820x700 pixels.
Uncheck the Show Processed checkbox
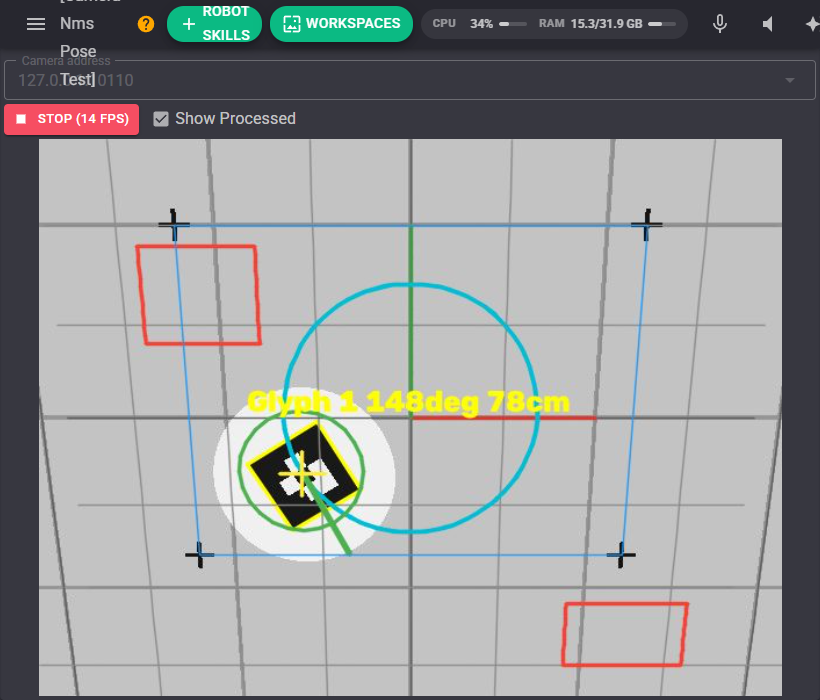[161, 119]
